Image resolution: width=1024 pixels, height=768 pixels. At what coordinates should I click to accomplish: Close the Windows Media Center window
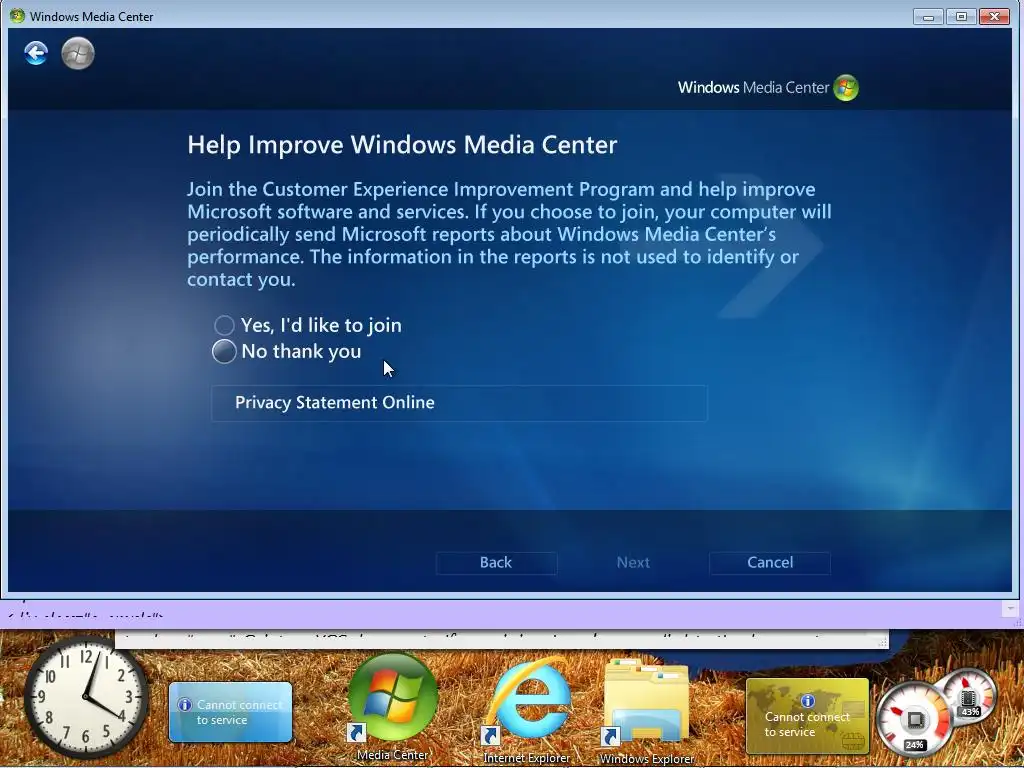(x=995, y=16)
